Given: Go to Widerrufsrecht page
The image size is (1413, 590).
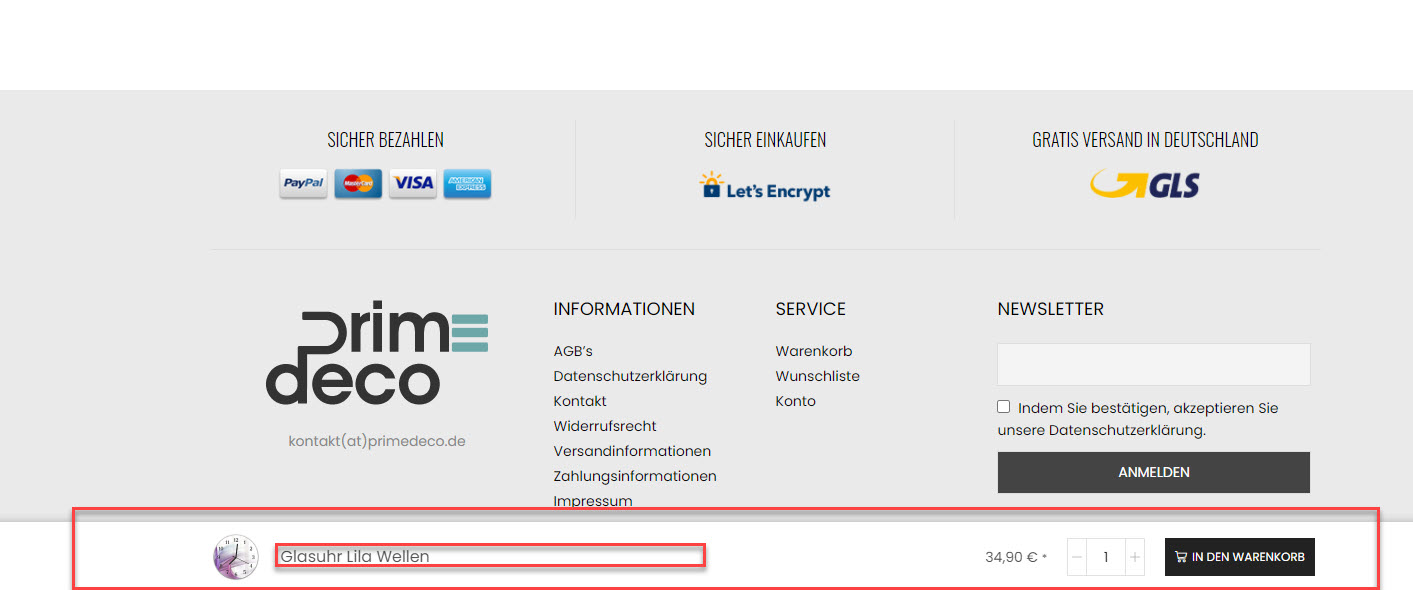Looking at the screenshot, I should tap(605, 426).
